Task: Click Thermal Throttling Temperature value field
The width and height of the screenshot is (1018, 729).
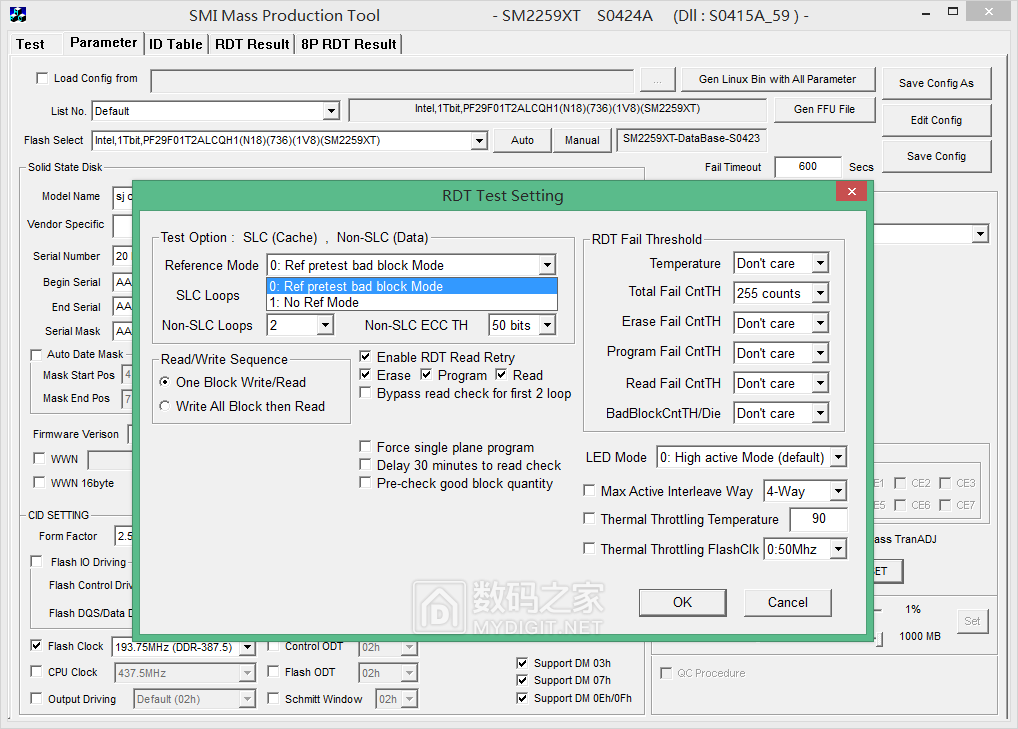Action: (817, 520)
